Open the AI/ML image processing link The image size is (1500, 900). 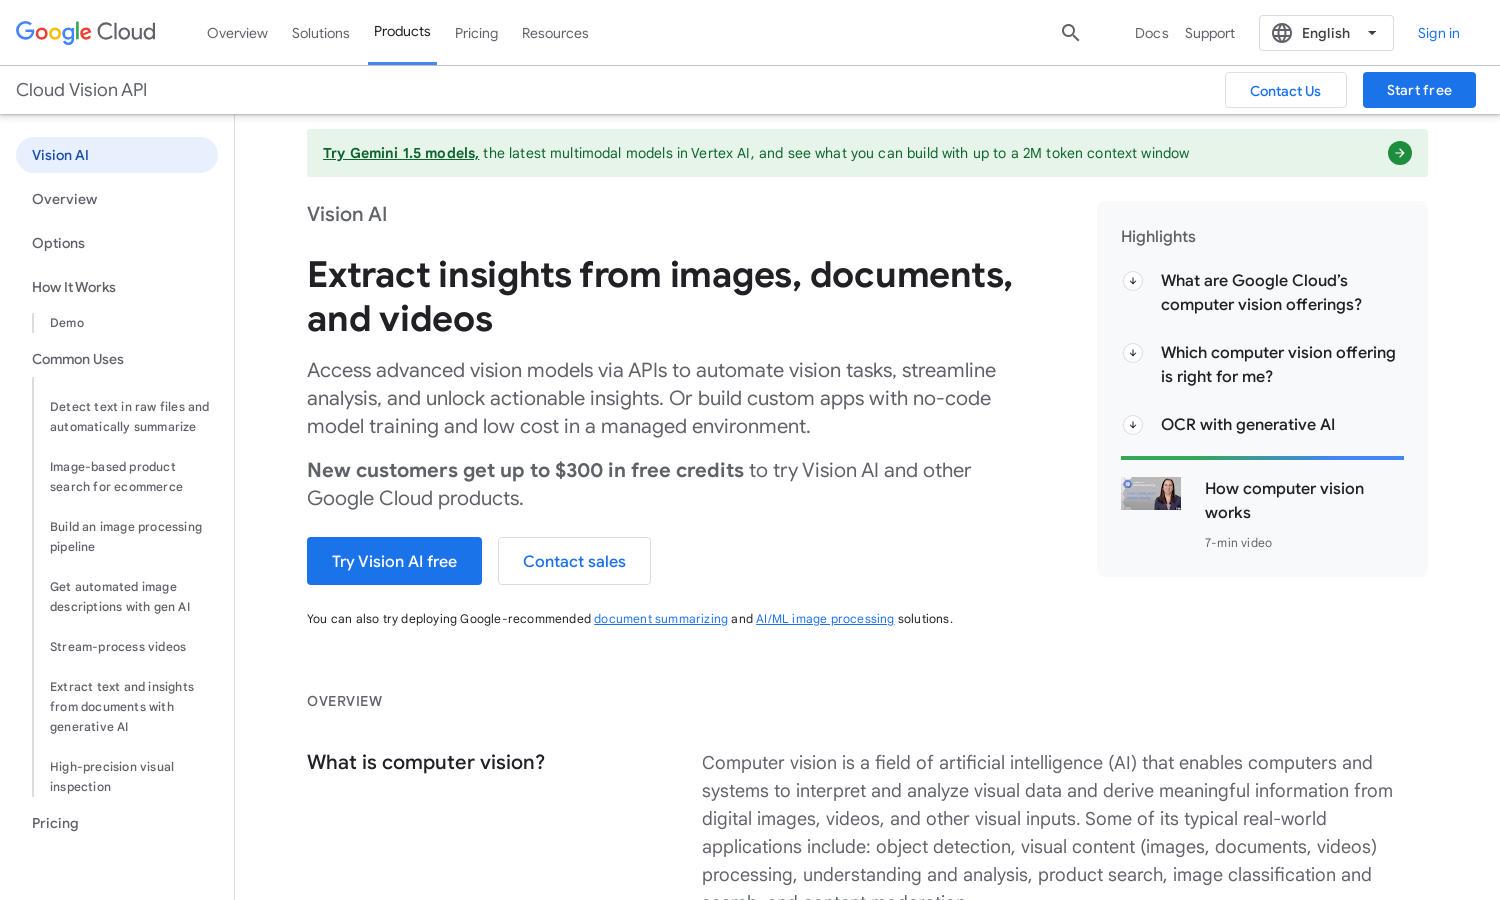(x=825, y=619)
